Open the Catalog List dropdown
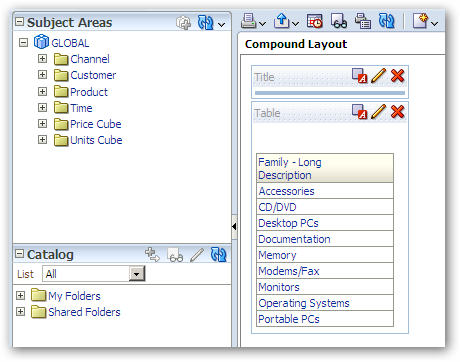Viewport: 460px width, 362px height. [x=137, y=274]
